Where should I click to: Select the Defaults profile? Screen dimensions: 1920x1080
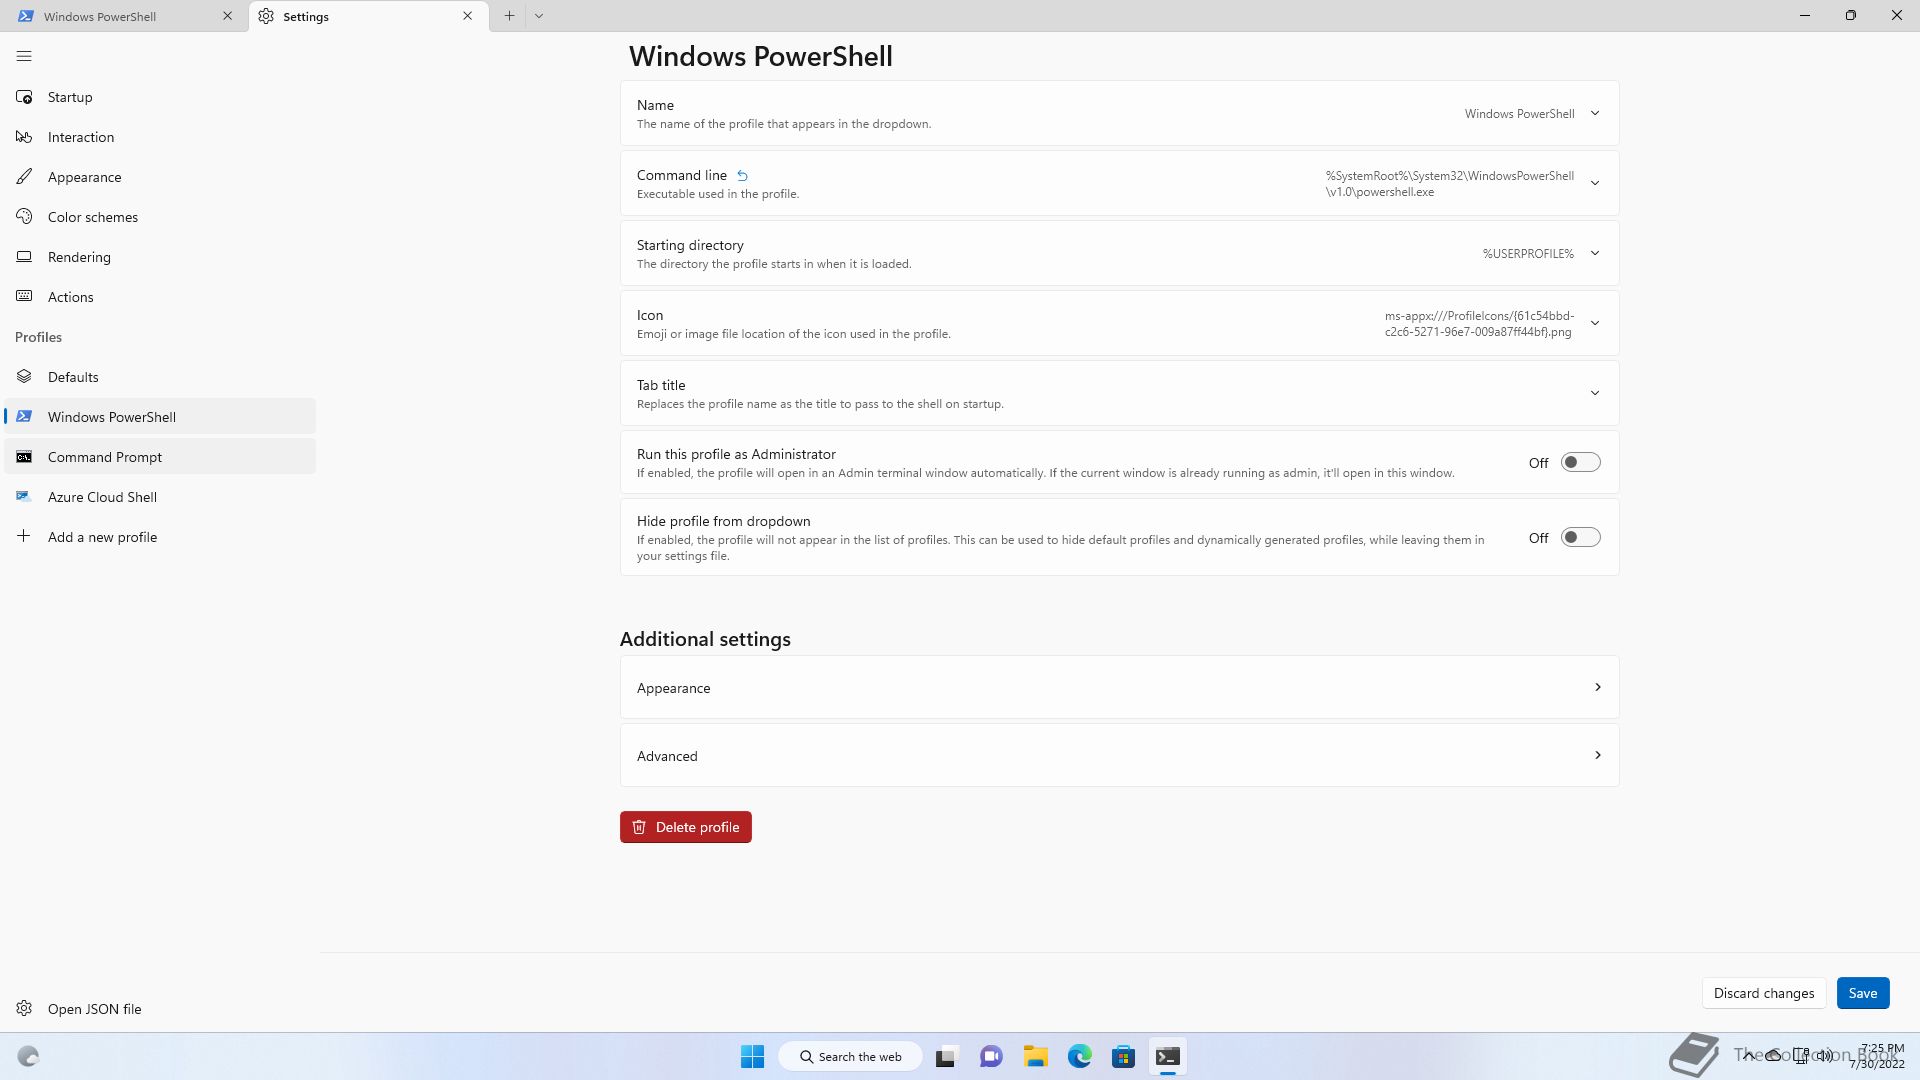(x=160, y=377)
